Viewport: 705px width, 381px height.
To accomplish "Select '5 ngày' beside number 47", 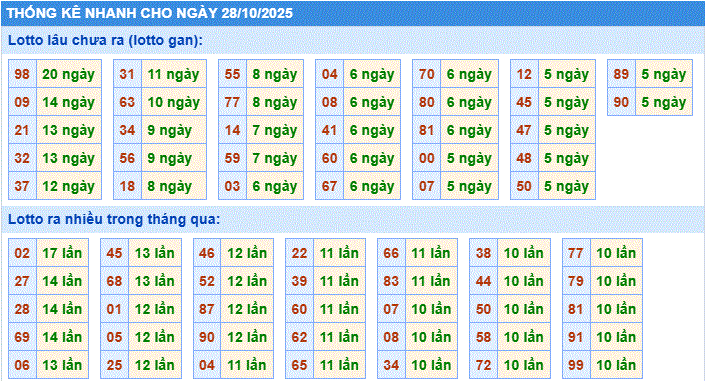I will coord(567,130).
